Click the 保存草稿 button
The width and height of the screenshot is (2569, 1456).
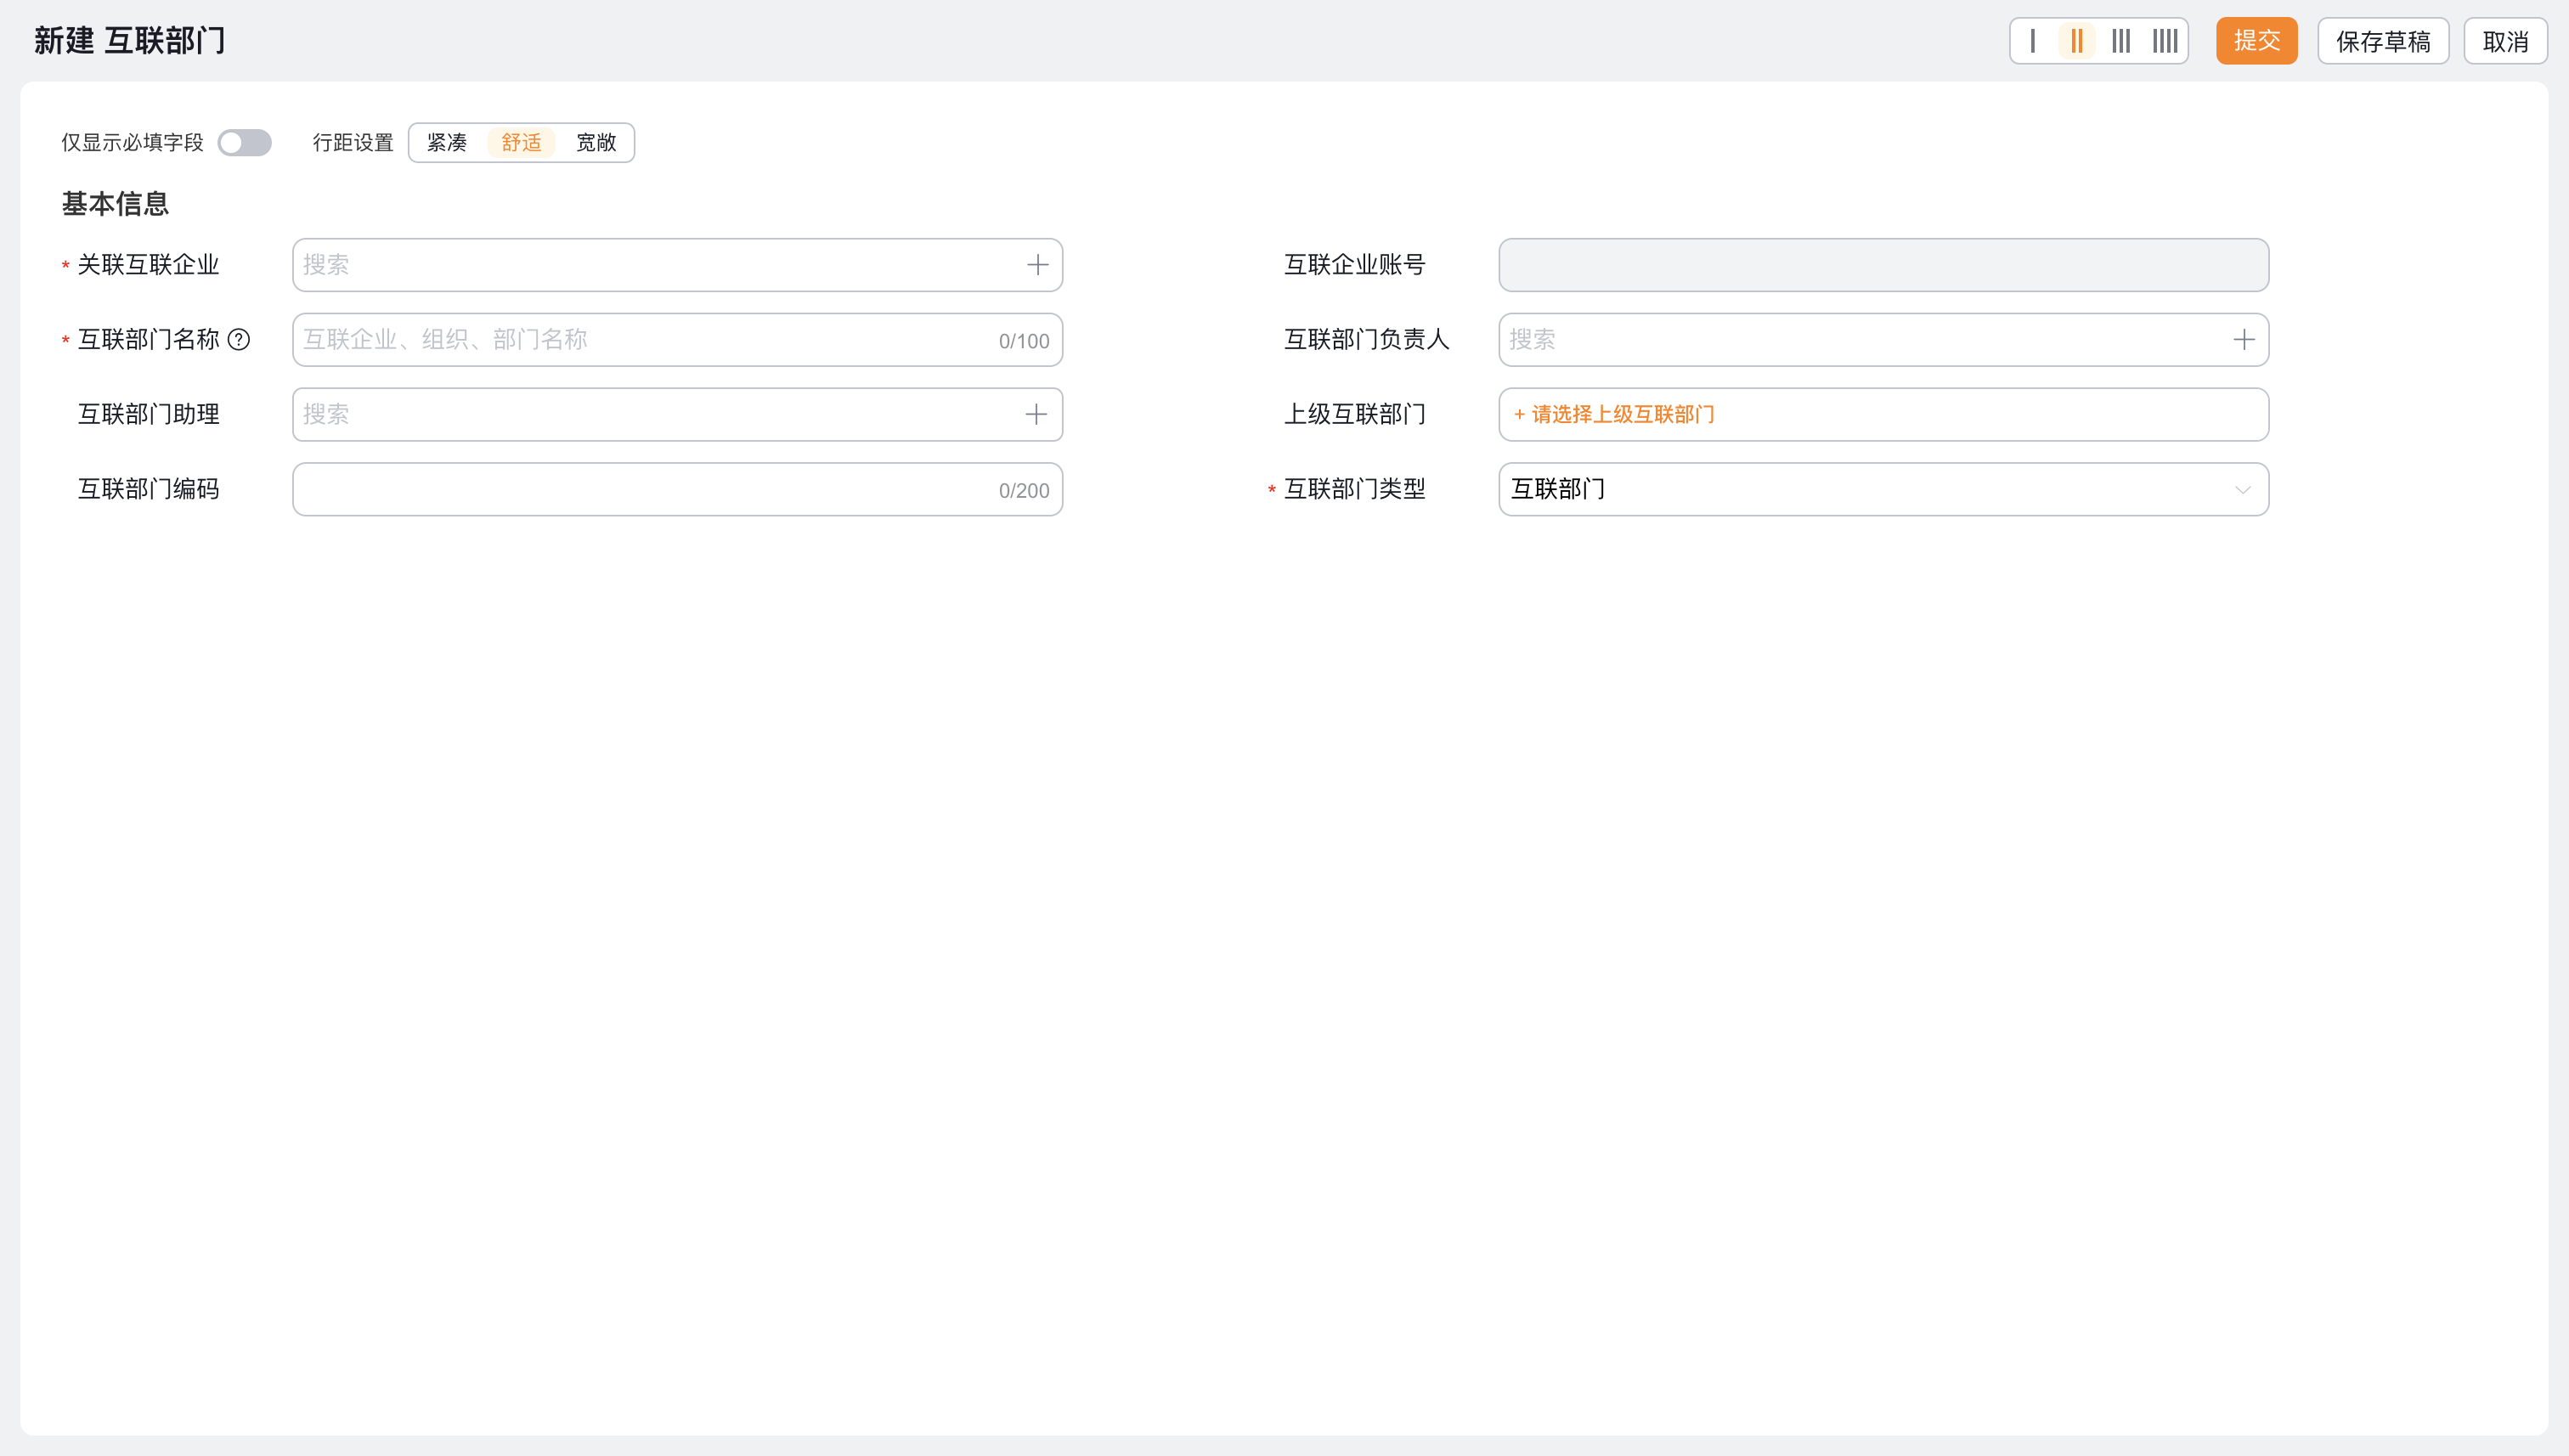click(x=2383, y=41)
